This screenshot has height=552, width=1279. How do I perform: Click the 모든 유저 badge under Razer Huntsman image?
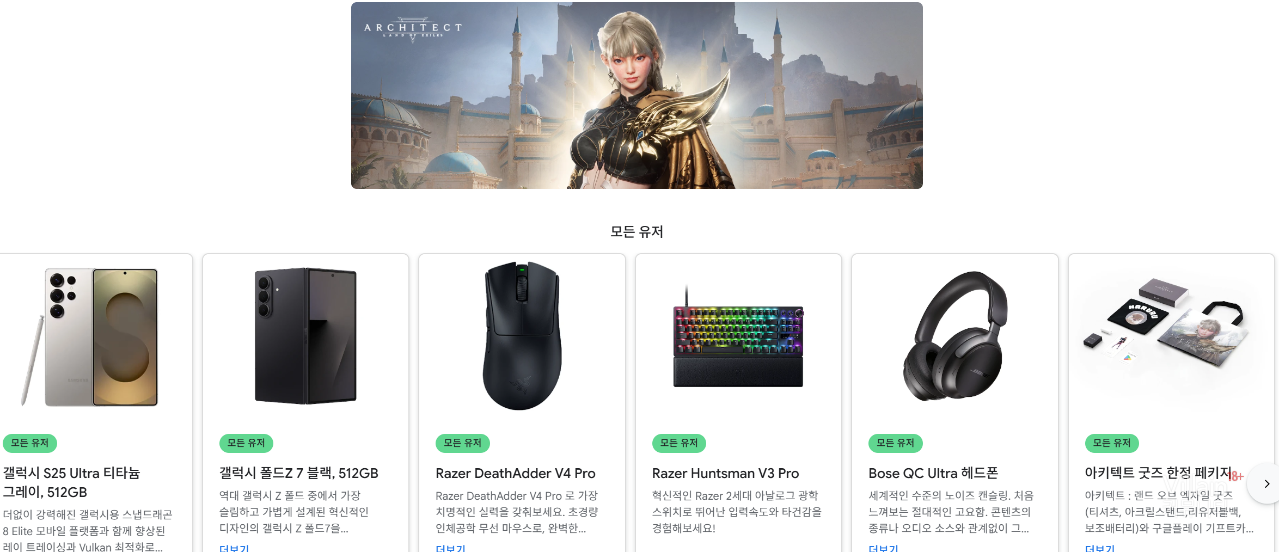pos(679,443)
